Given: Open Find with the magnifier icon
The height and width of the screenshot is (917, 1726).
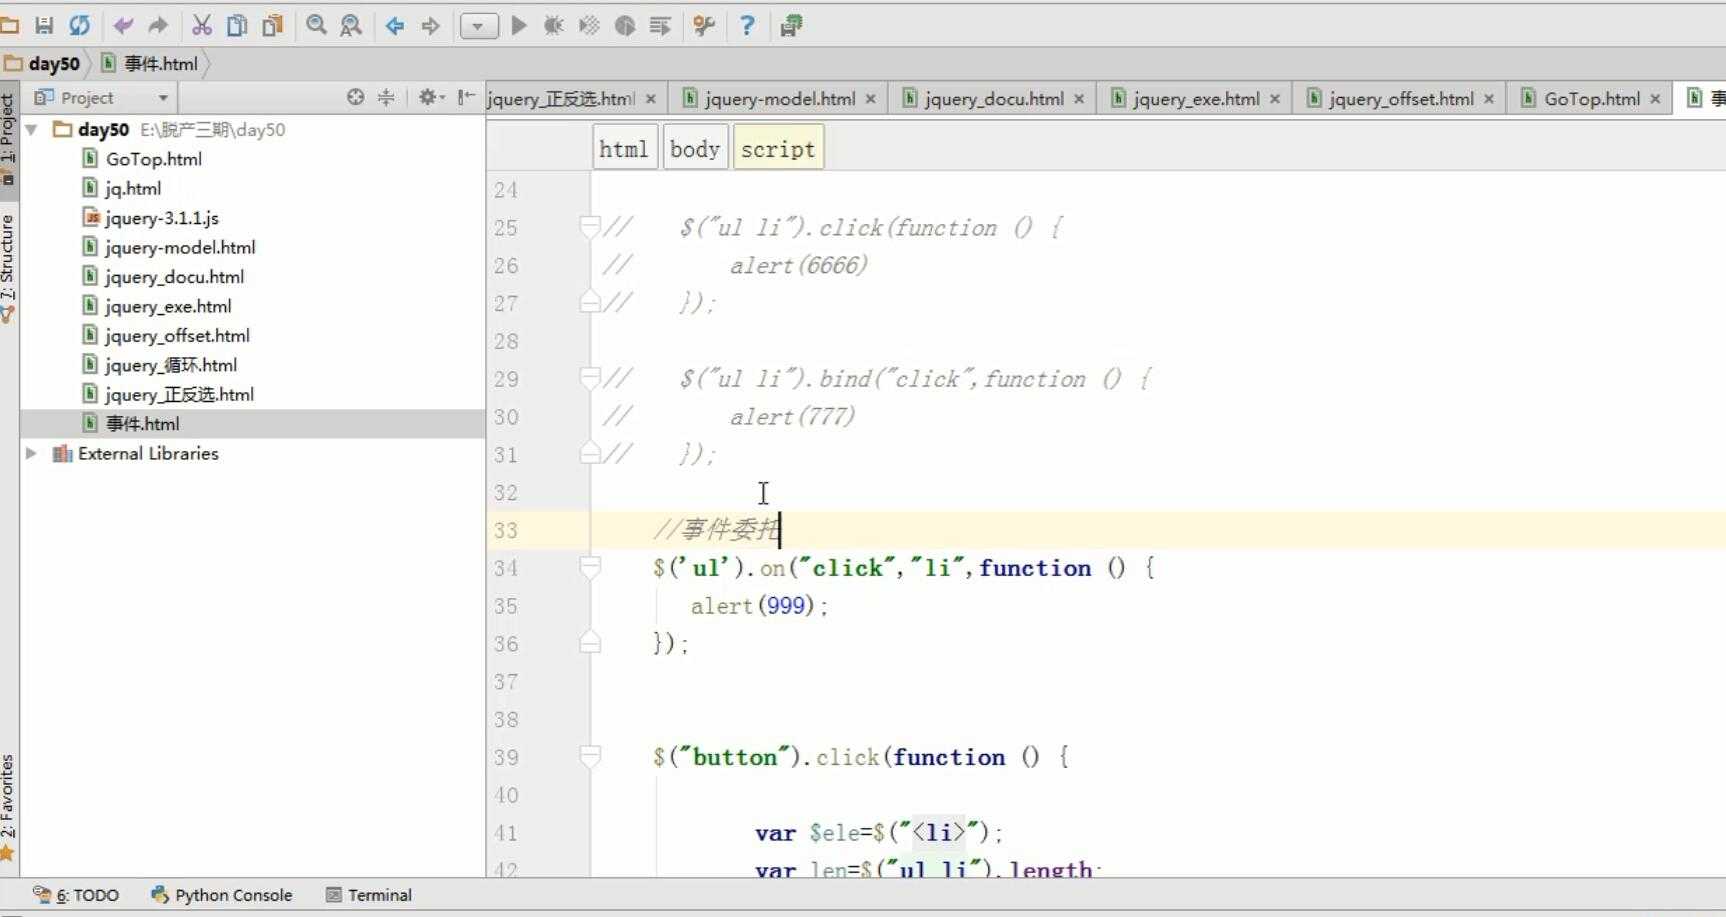Looking at the screenshot, I should click(316, 26).
